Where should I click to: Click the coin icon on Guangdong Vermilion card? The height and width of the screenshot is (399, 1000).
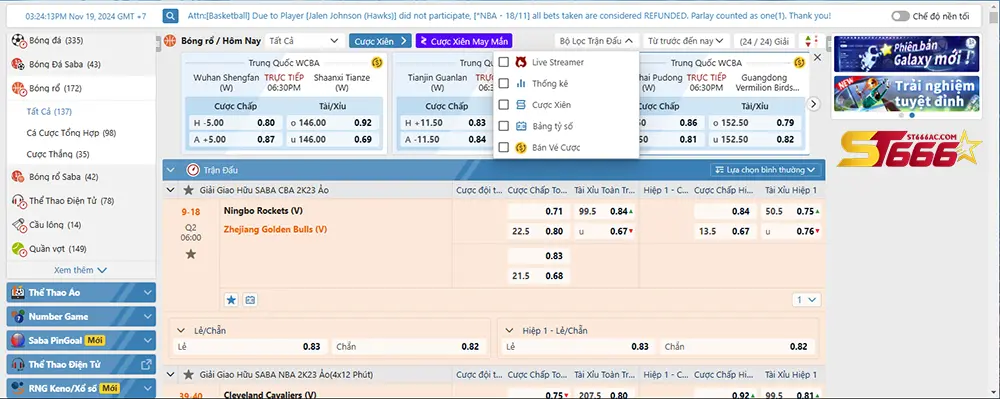[x=799, y=62]
